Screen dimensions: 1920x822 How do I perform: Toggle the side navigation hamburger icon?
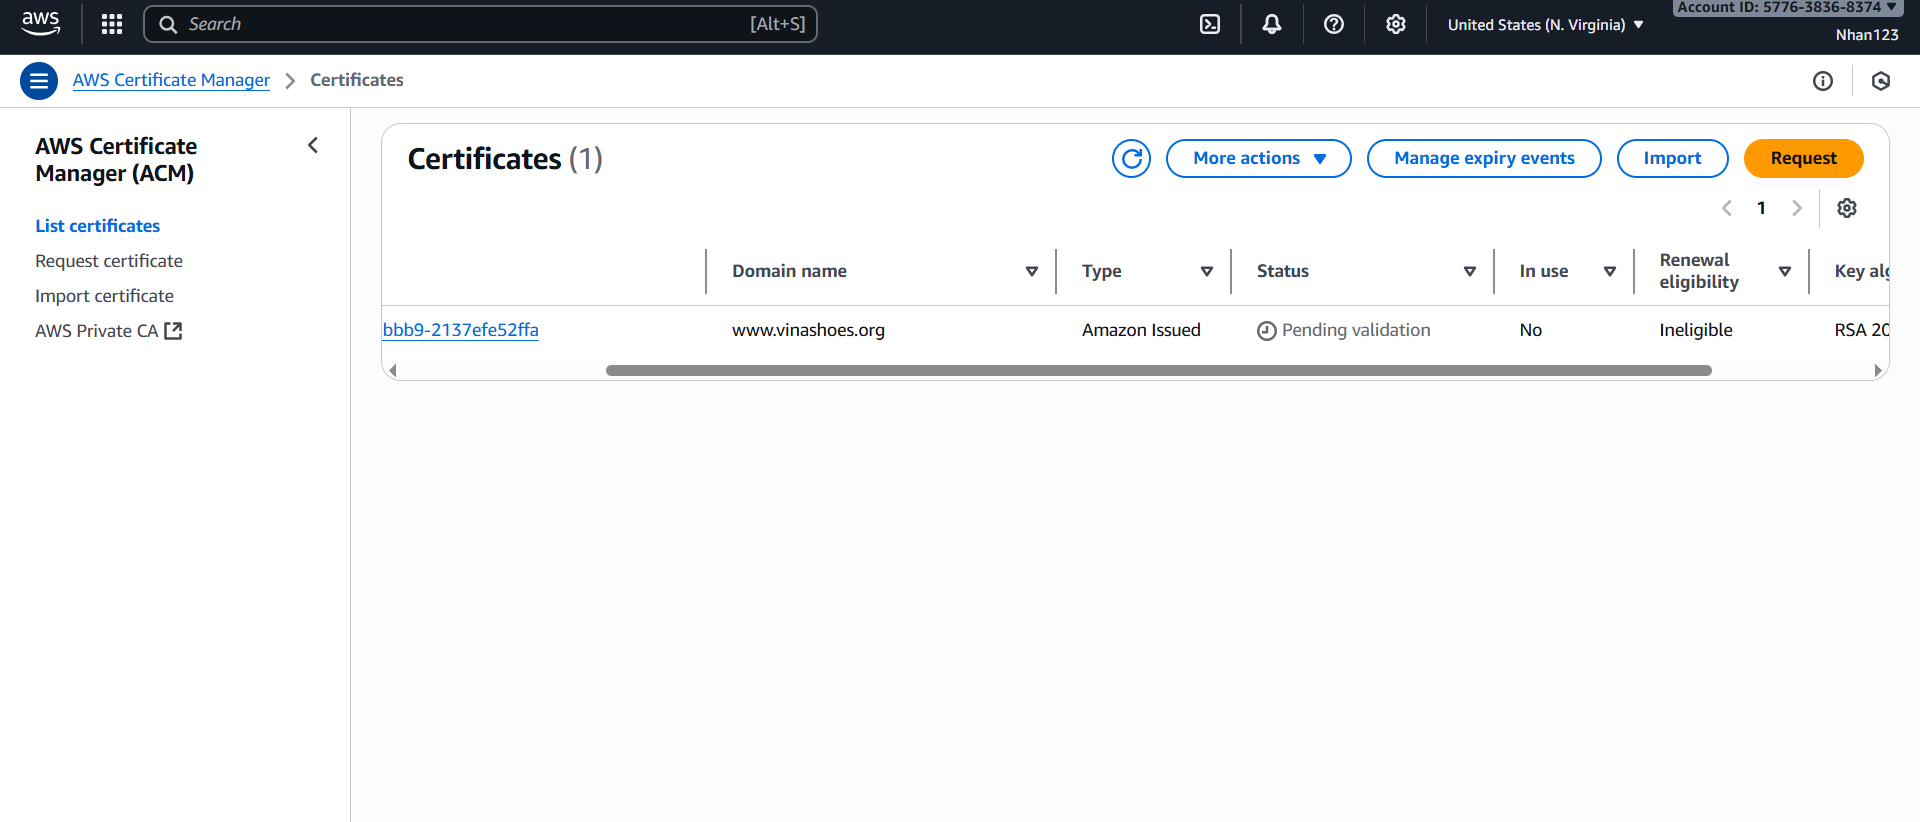coord(39,80)
